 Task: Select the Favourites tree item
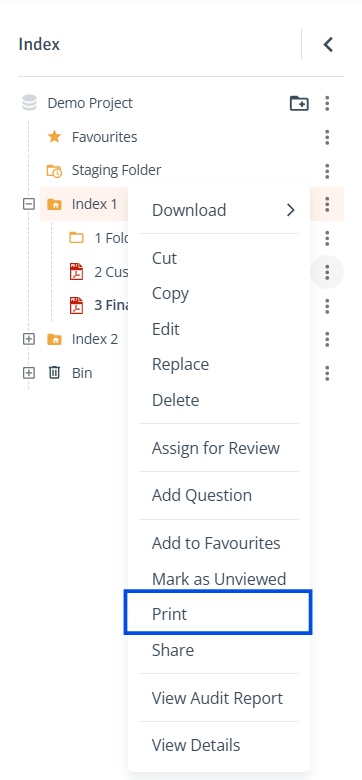pyautogui.click(x=104, y=137)
